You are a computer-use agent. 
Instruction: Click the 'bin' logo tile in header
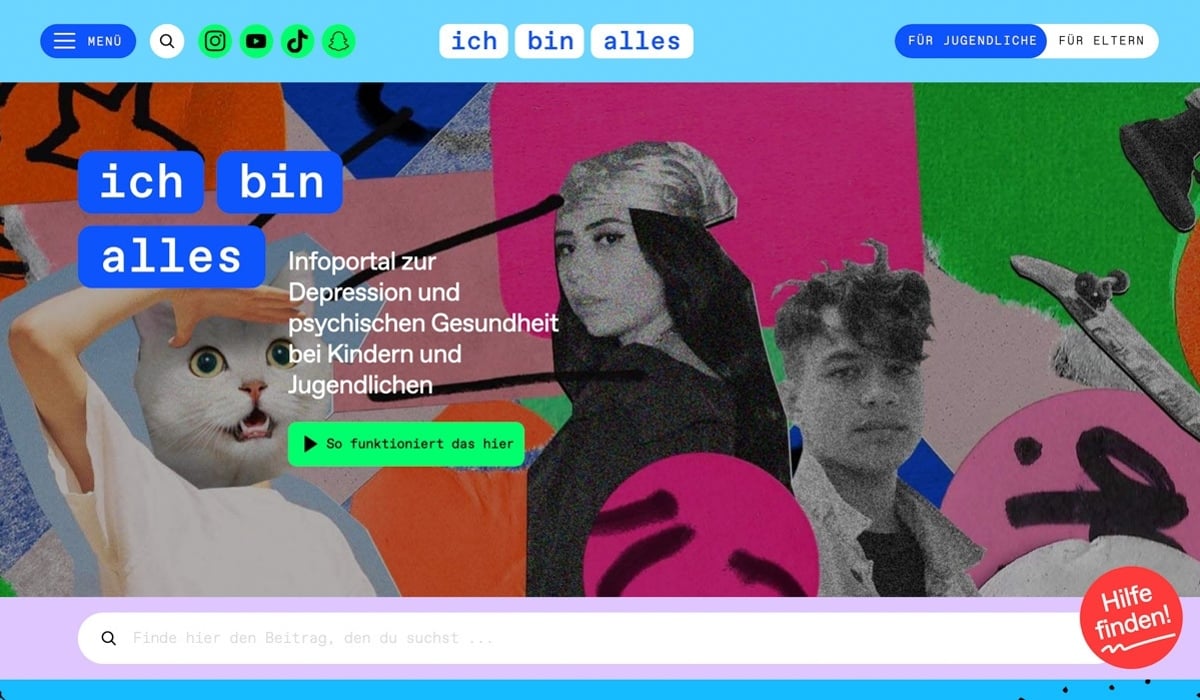point(550,41)
